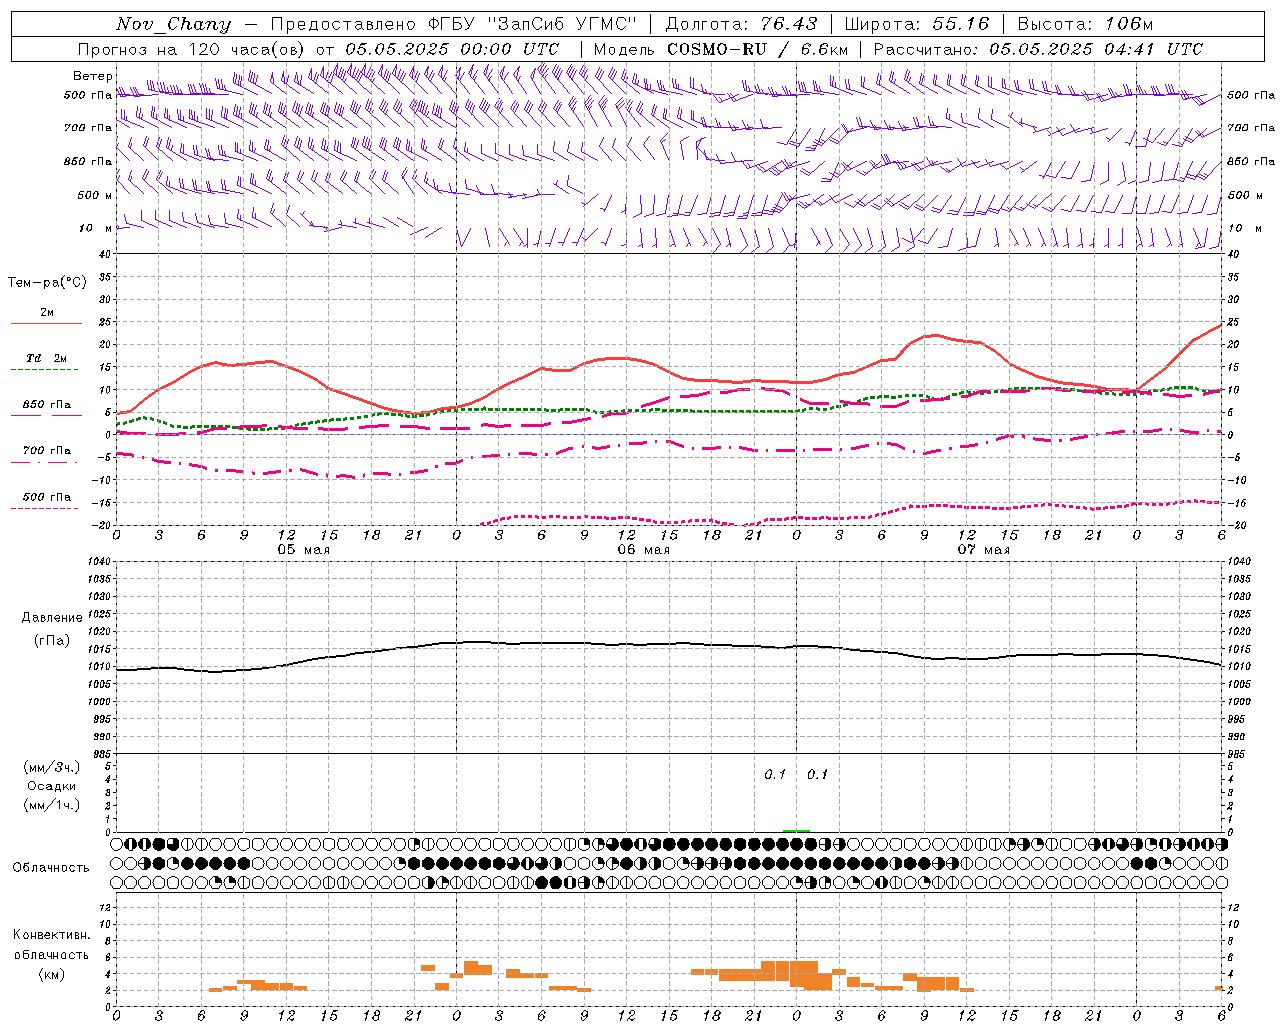Click the station name Nov_Chany in the header
This screenshot has height=1024, width=1280.
[x=173, y=24]
